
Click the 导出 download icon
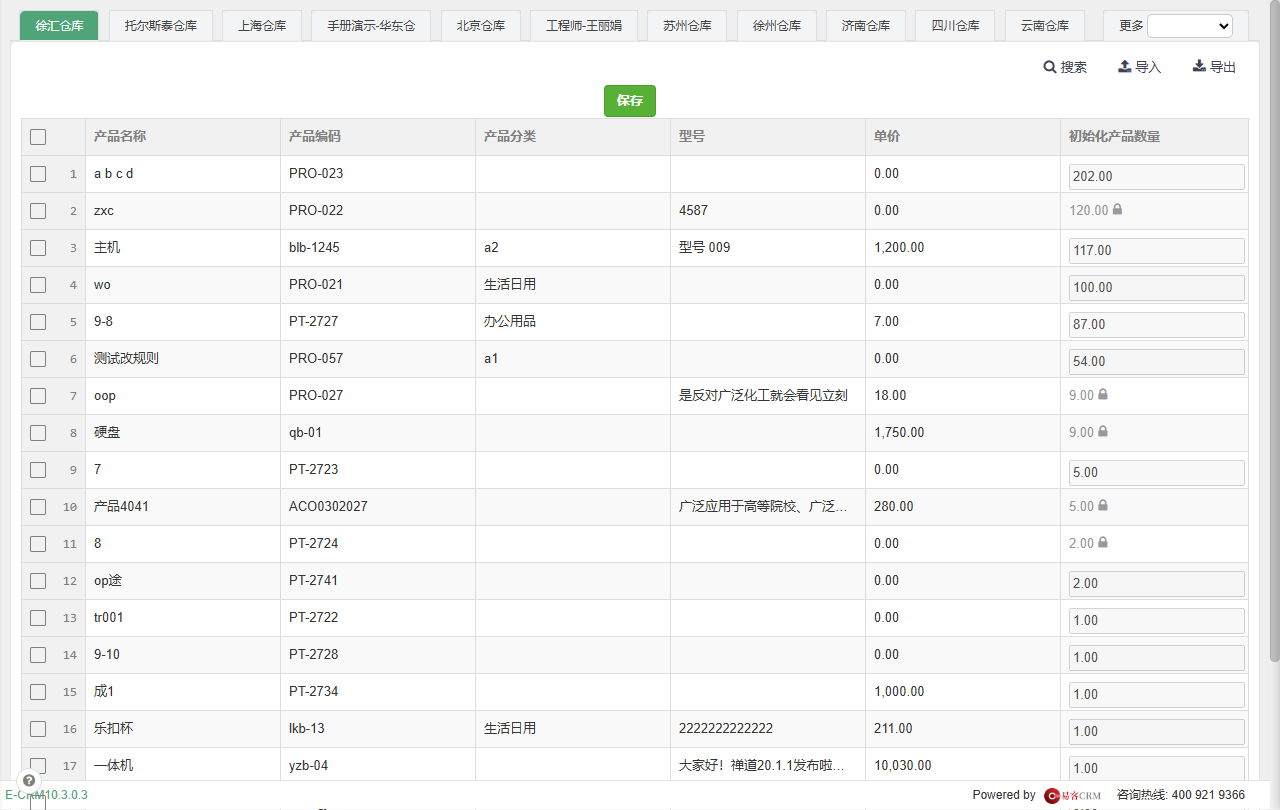(1200, 66)
